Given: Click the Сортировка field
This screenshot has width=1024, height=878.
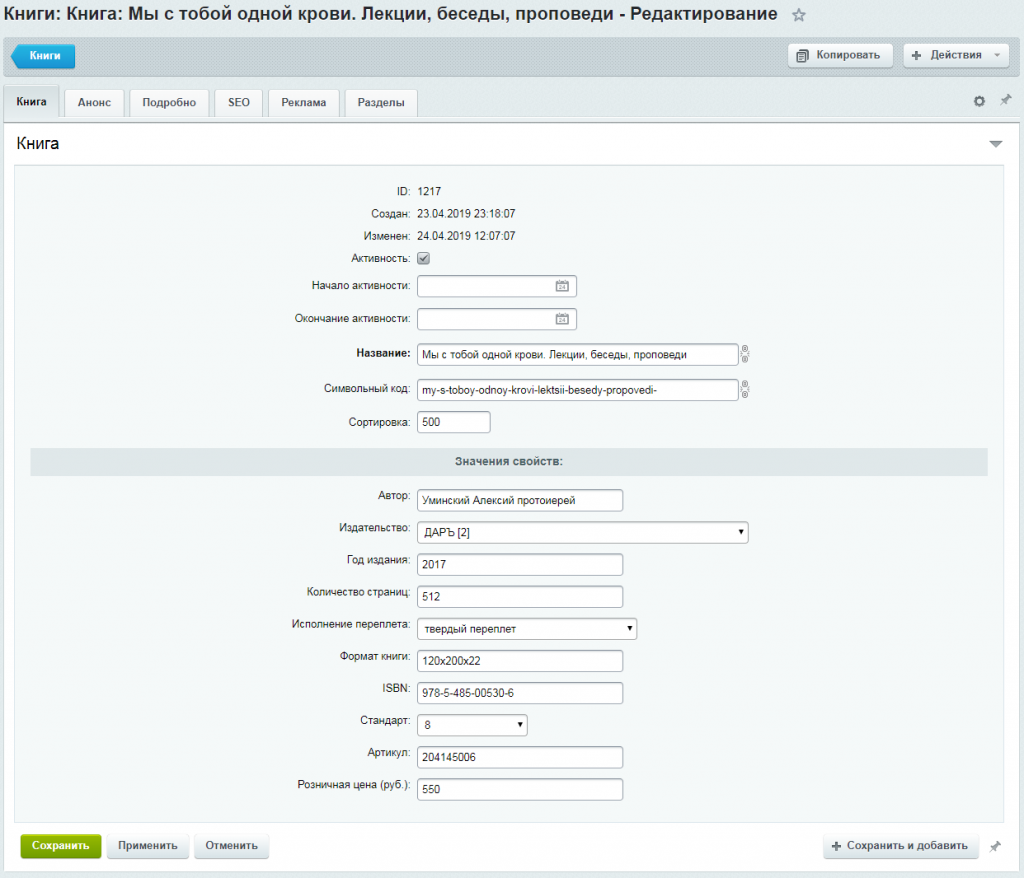Looking at the screenshot, I should pyautogui.click(x=454, y=422).
